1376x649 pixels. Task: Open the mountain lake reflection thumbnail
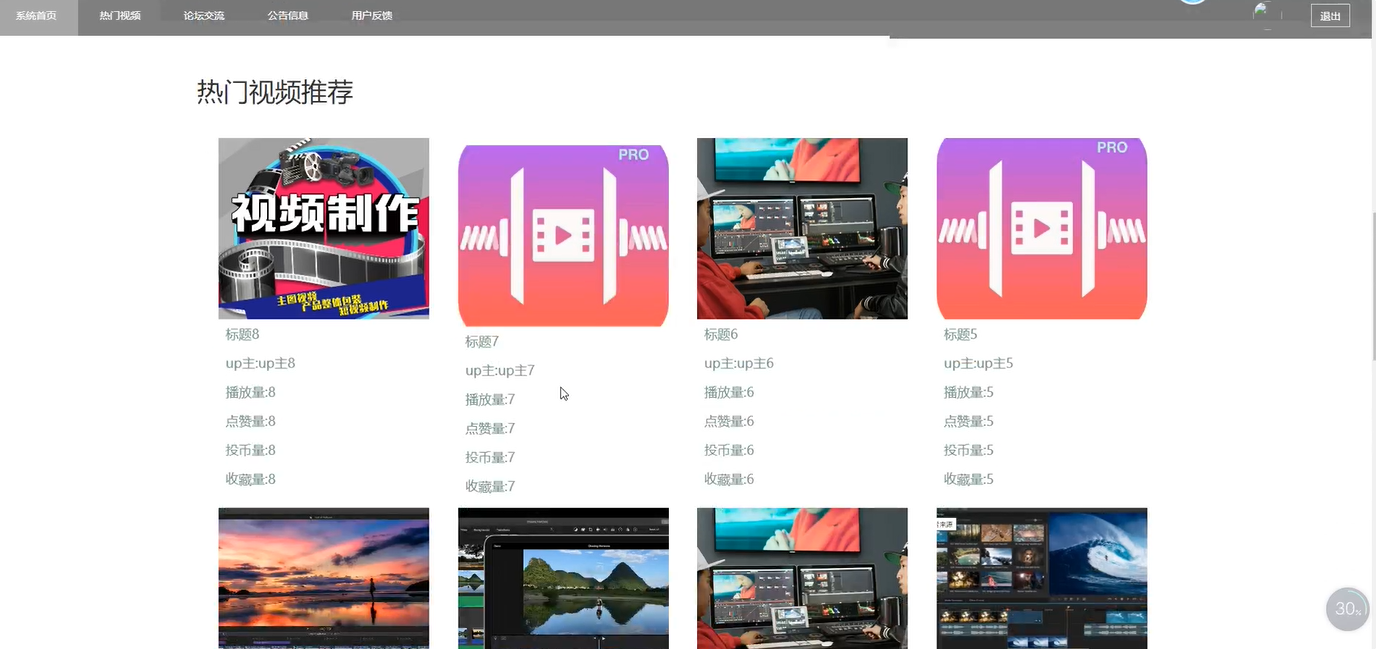point(563,578)
